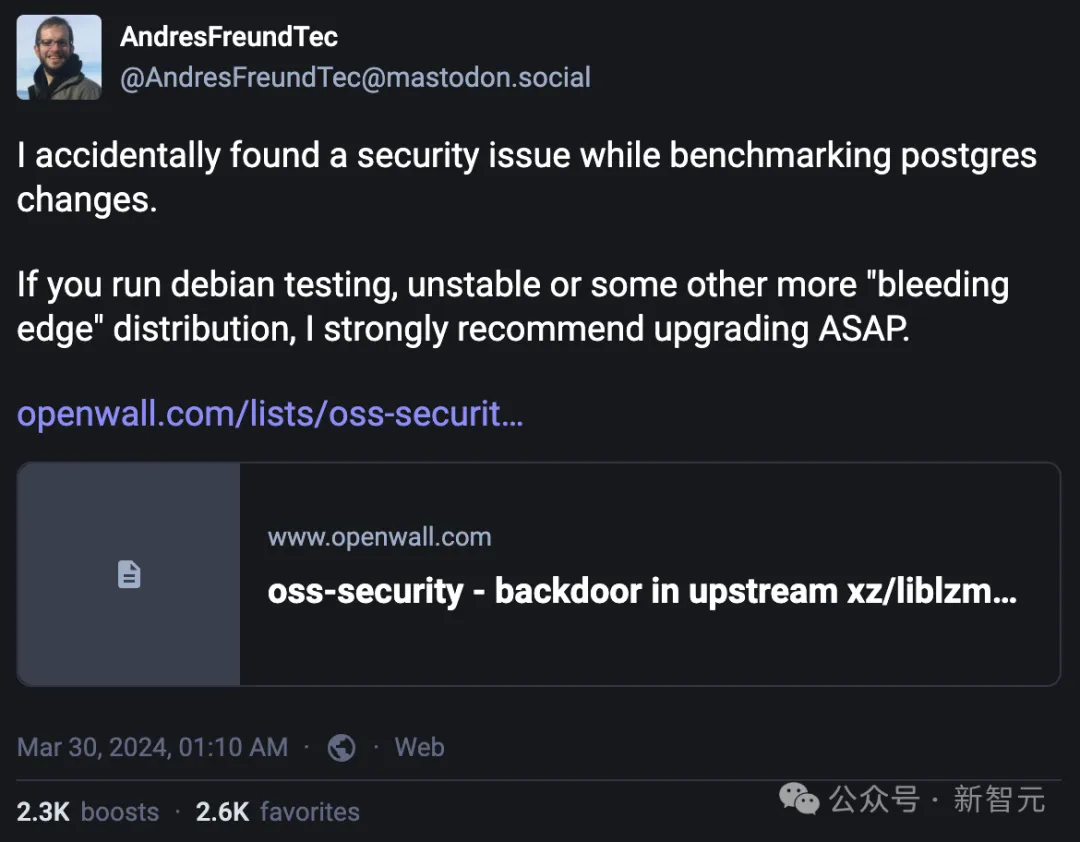Open the 2.6K favorites list
The image size is (1080, 842).
click(x=277, y=811)
